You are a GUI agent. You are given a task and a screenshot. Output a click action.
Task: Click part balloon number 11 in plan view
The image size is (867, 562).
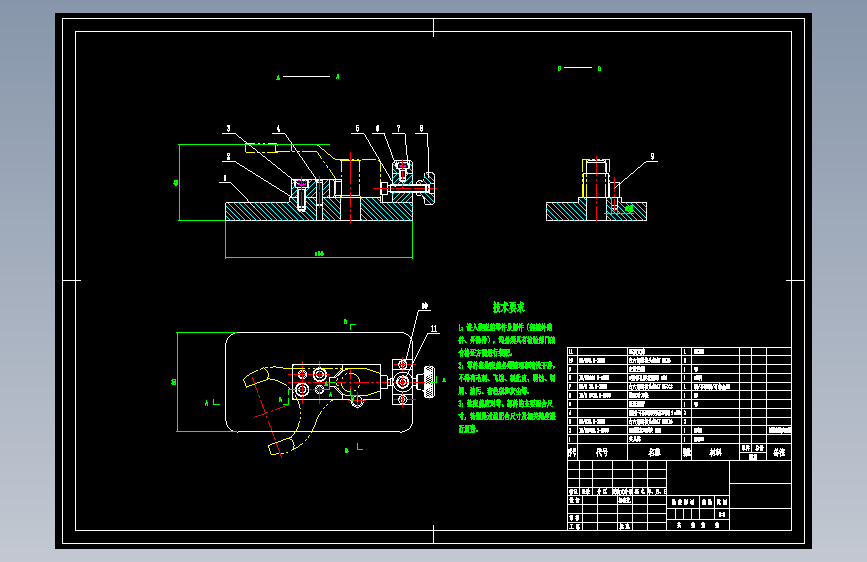(x=434, y=329)
